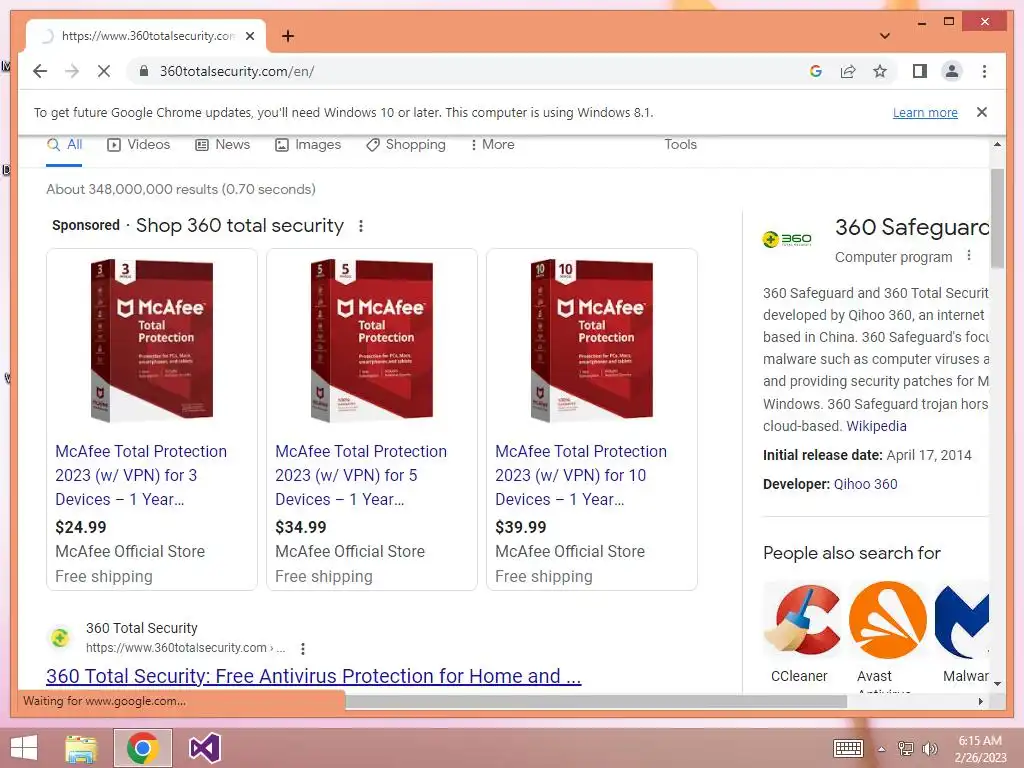Expand the More search options

pyautogui.click(x=492, y=144)
